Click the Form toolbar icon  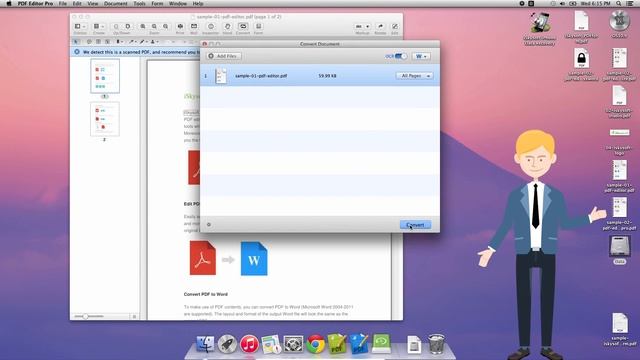click(x=258, y=27)
